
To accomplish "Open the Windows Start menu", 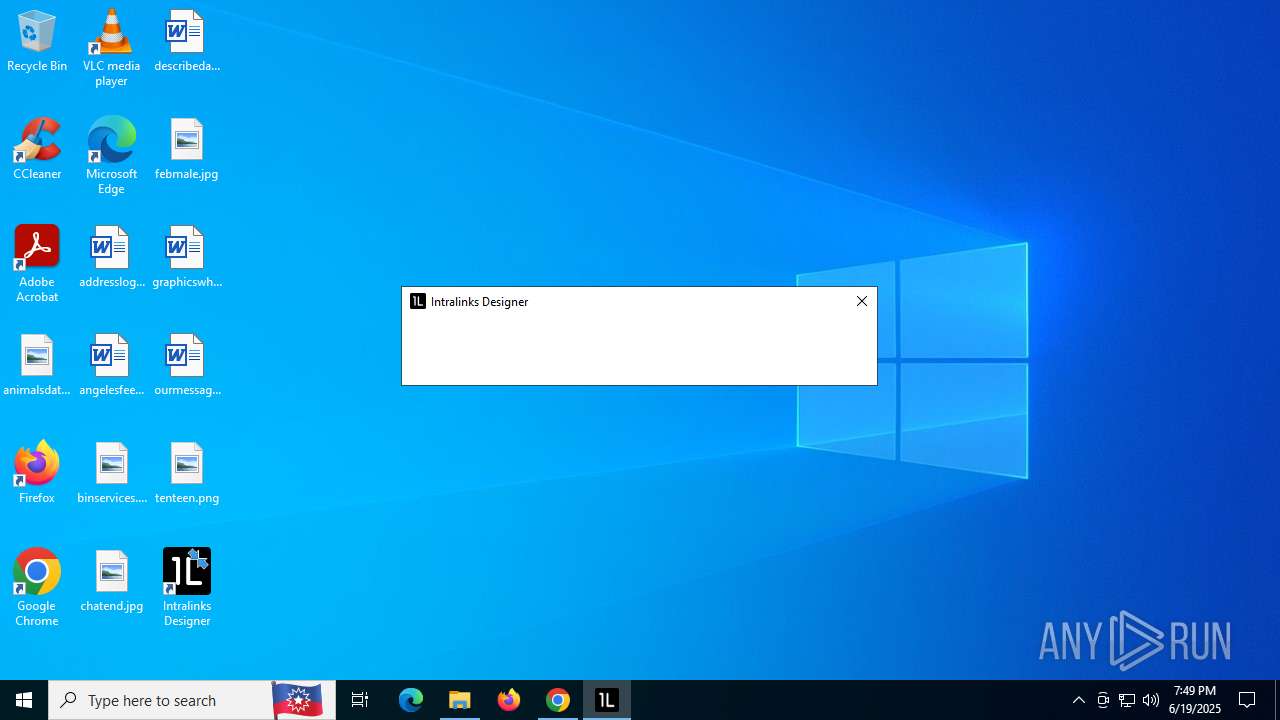I will pos(24,700).
